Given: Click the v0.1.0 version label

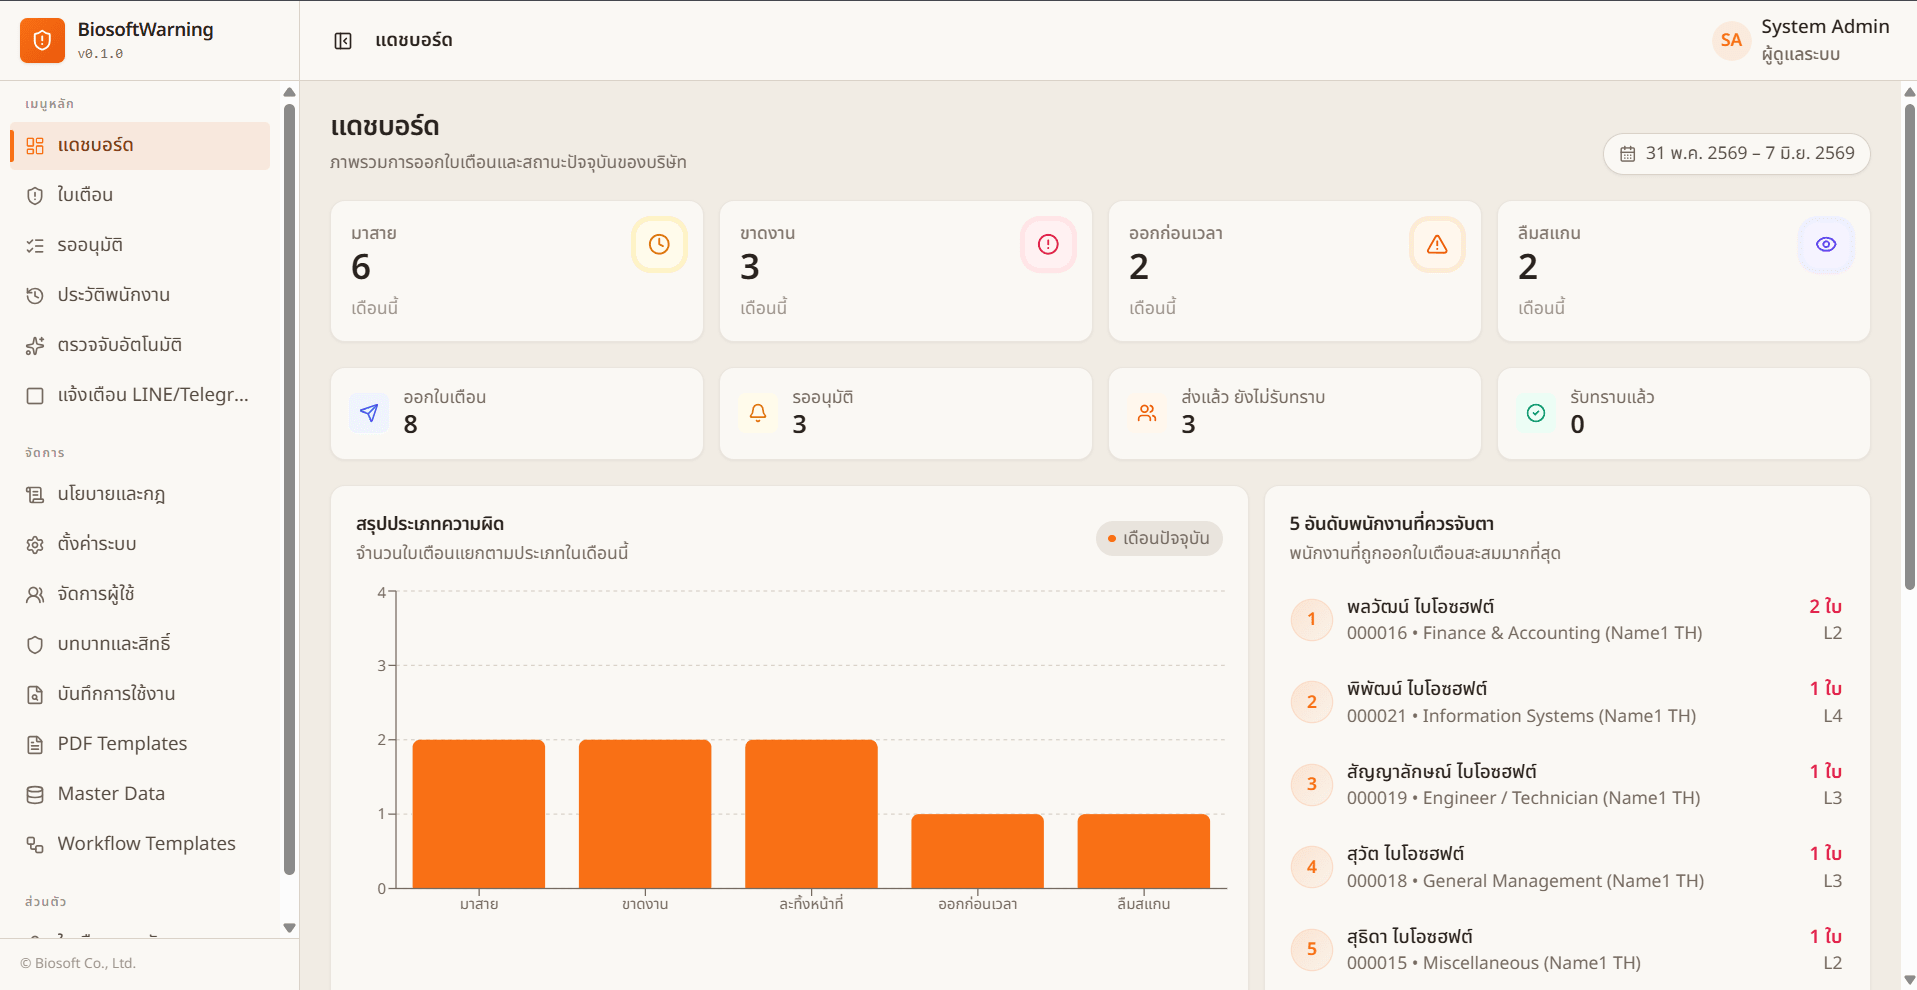Looking at the screenshot, I should point(101,54).
